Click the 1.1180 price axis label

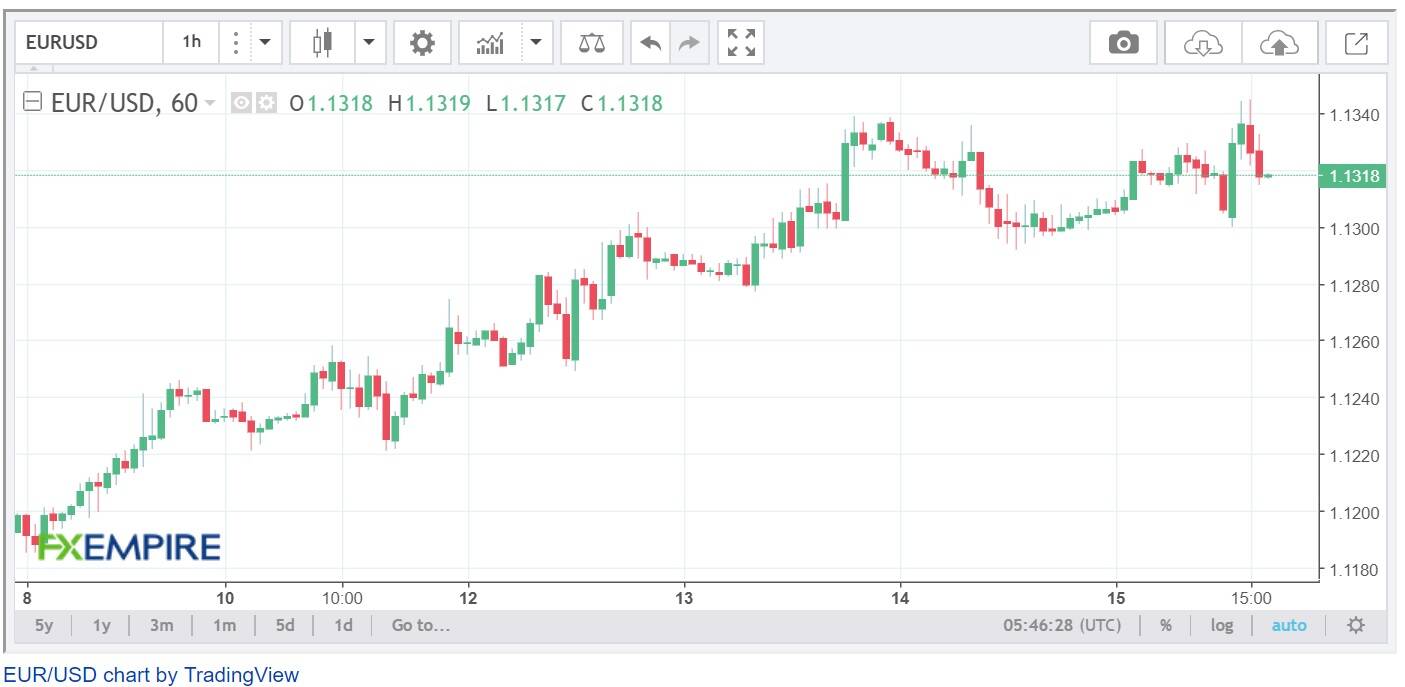(x=1354, y=570)
